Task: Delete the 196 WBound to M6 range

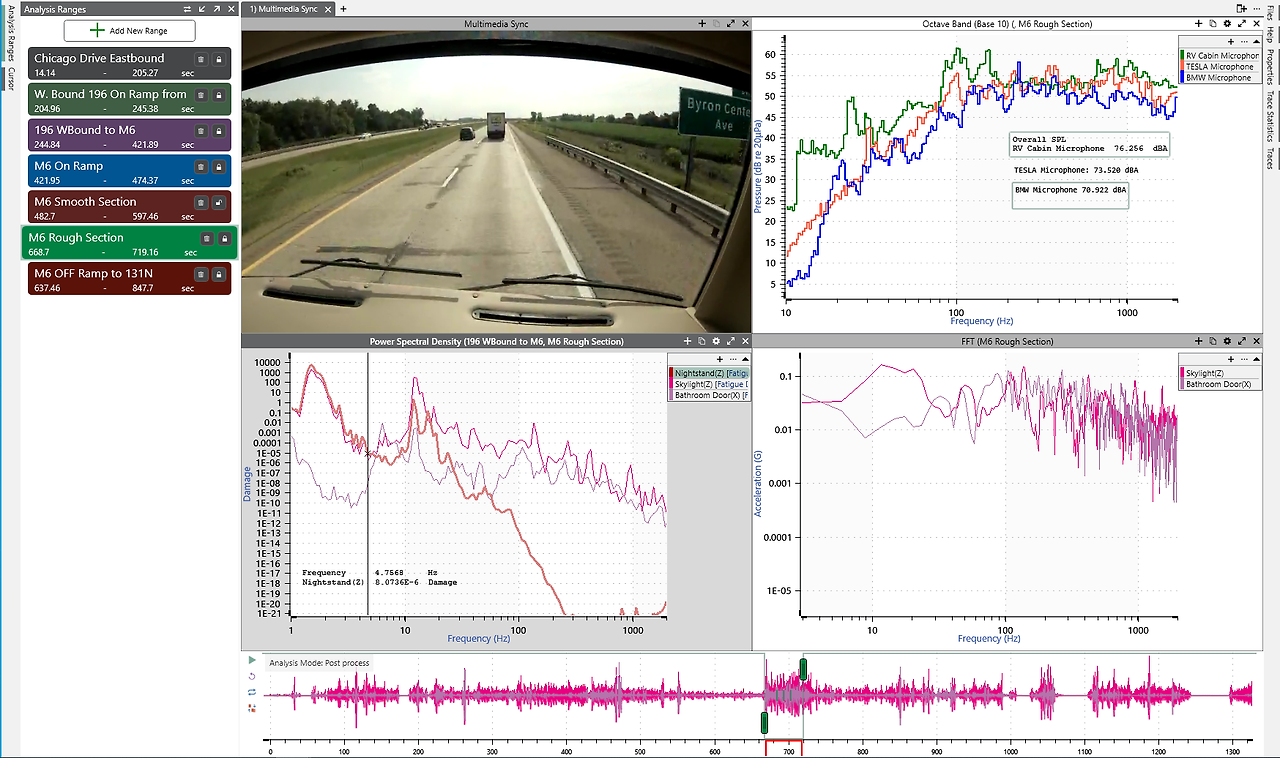Action: pyautogui.click(x=201, y=131)
